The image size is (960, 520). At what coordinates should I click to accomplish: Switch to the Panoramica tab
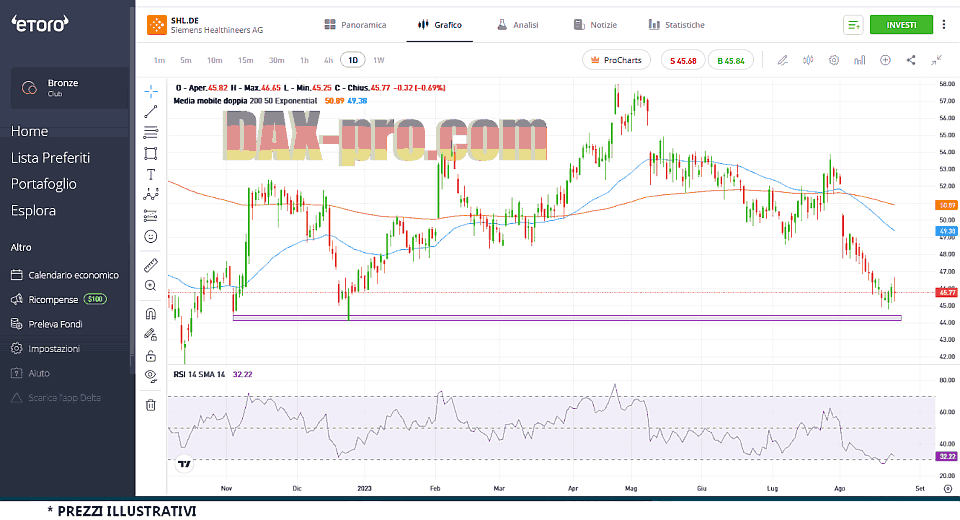point(355,24)
